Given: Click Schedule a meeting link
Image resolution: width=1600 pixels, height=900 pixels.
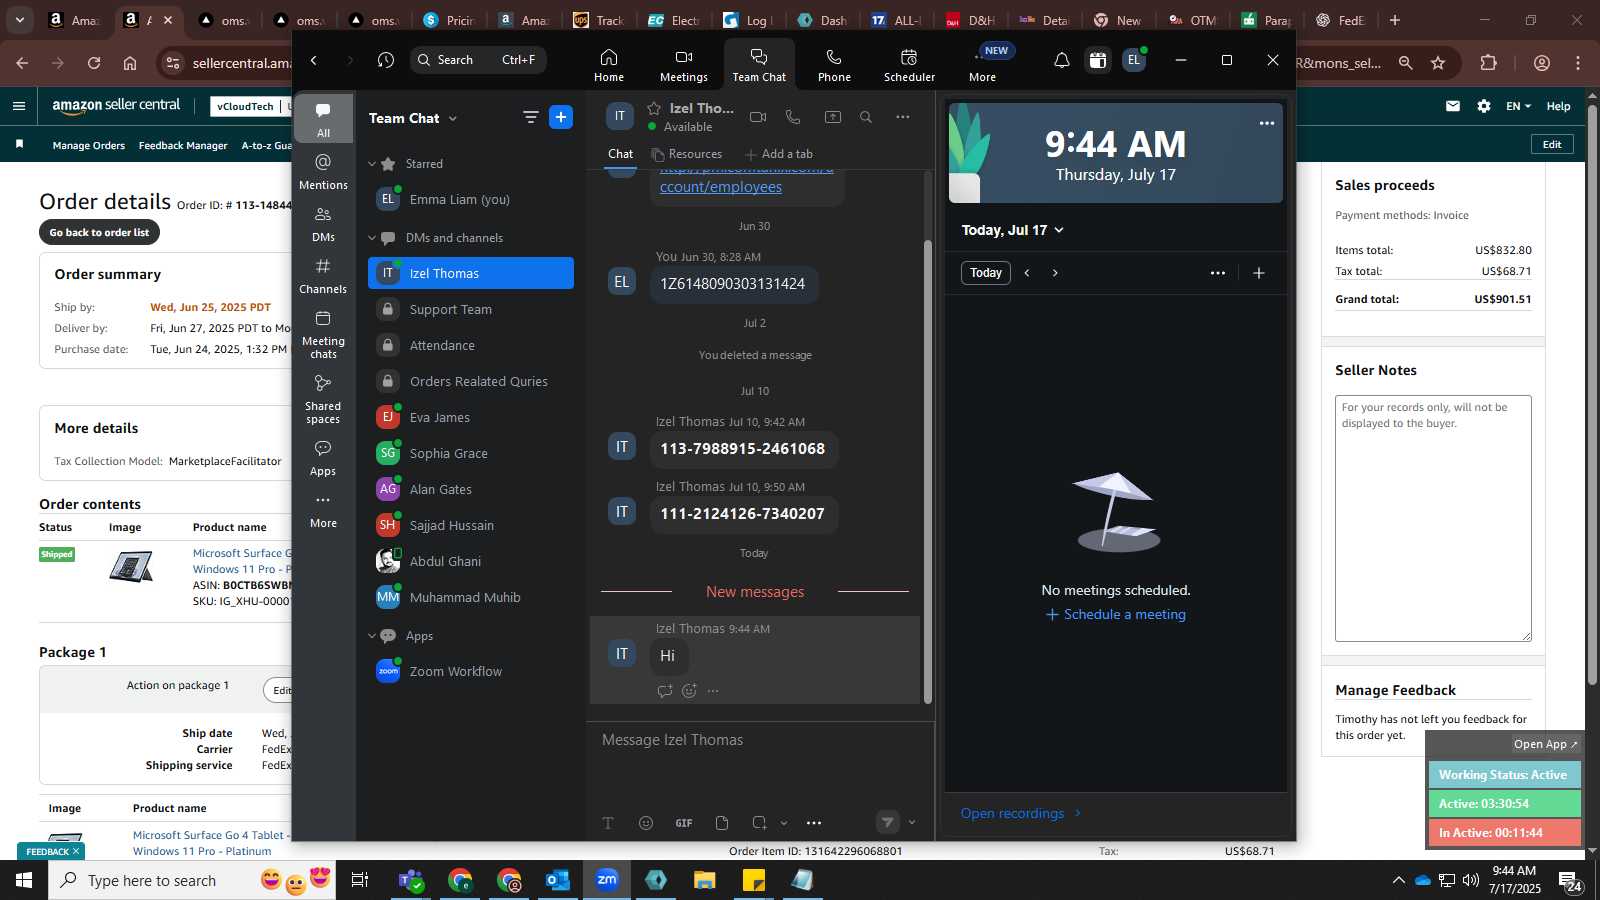Looking at the screenshot, I should pyautogui.click(x=1116, y=614).
